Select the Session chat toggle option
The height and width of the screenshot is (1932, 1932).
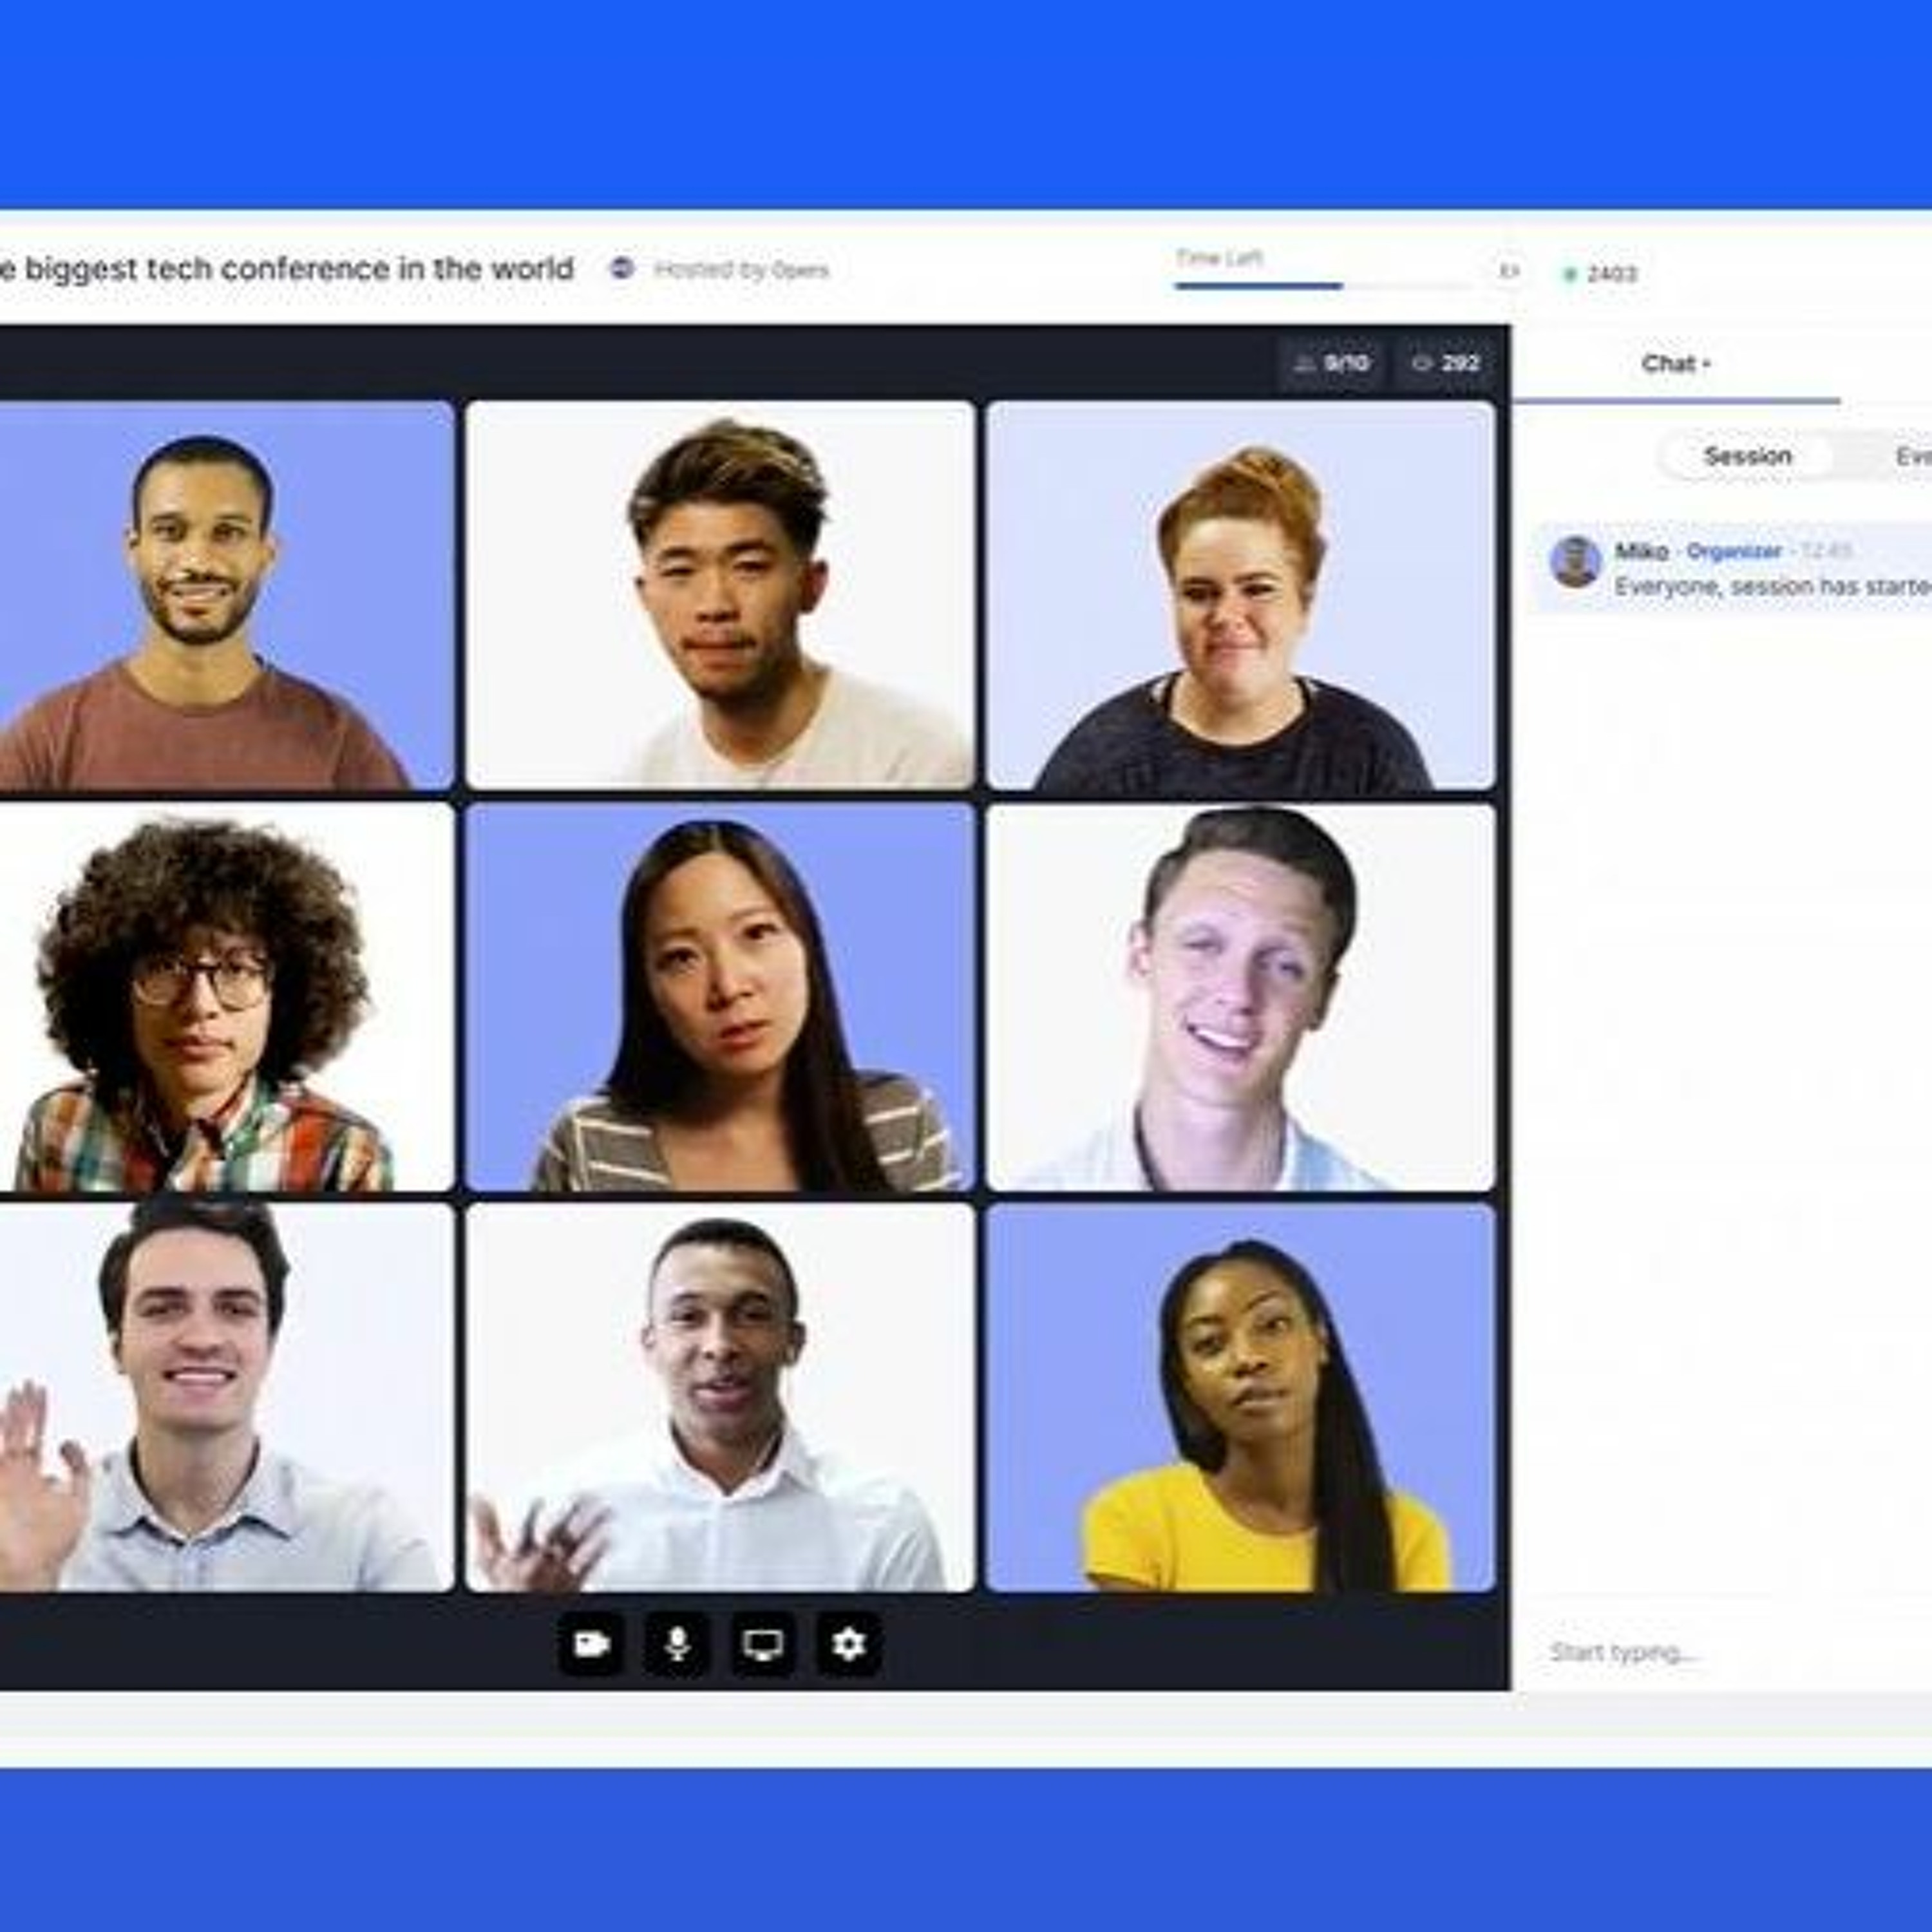[1747, 456]
